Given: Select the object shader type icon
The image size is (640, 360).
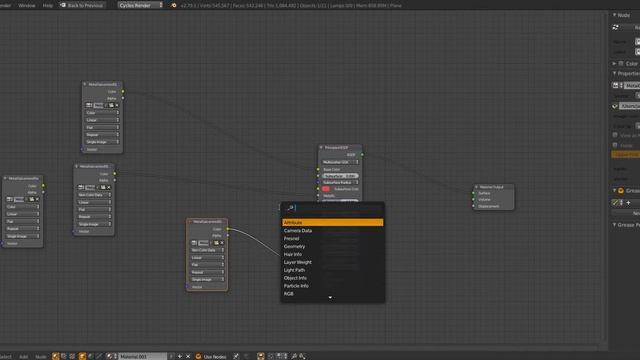Looking at the screenshot, I should pyautogui.click(x=82, y=356).
